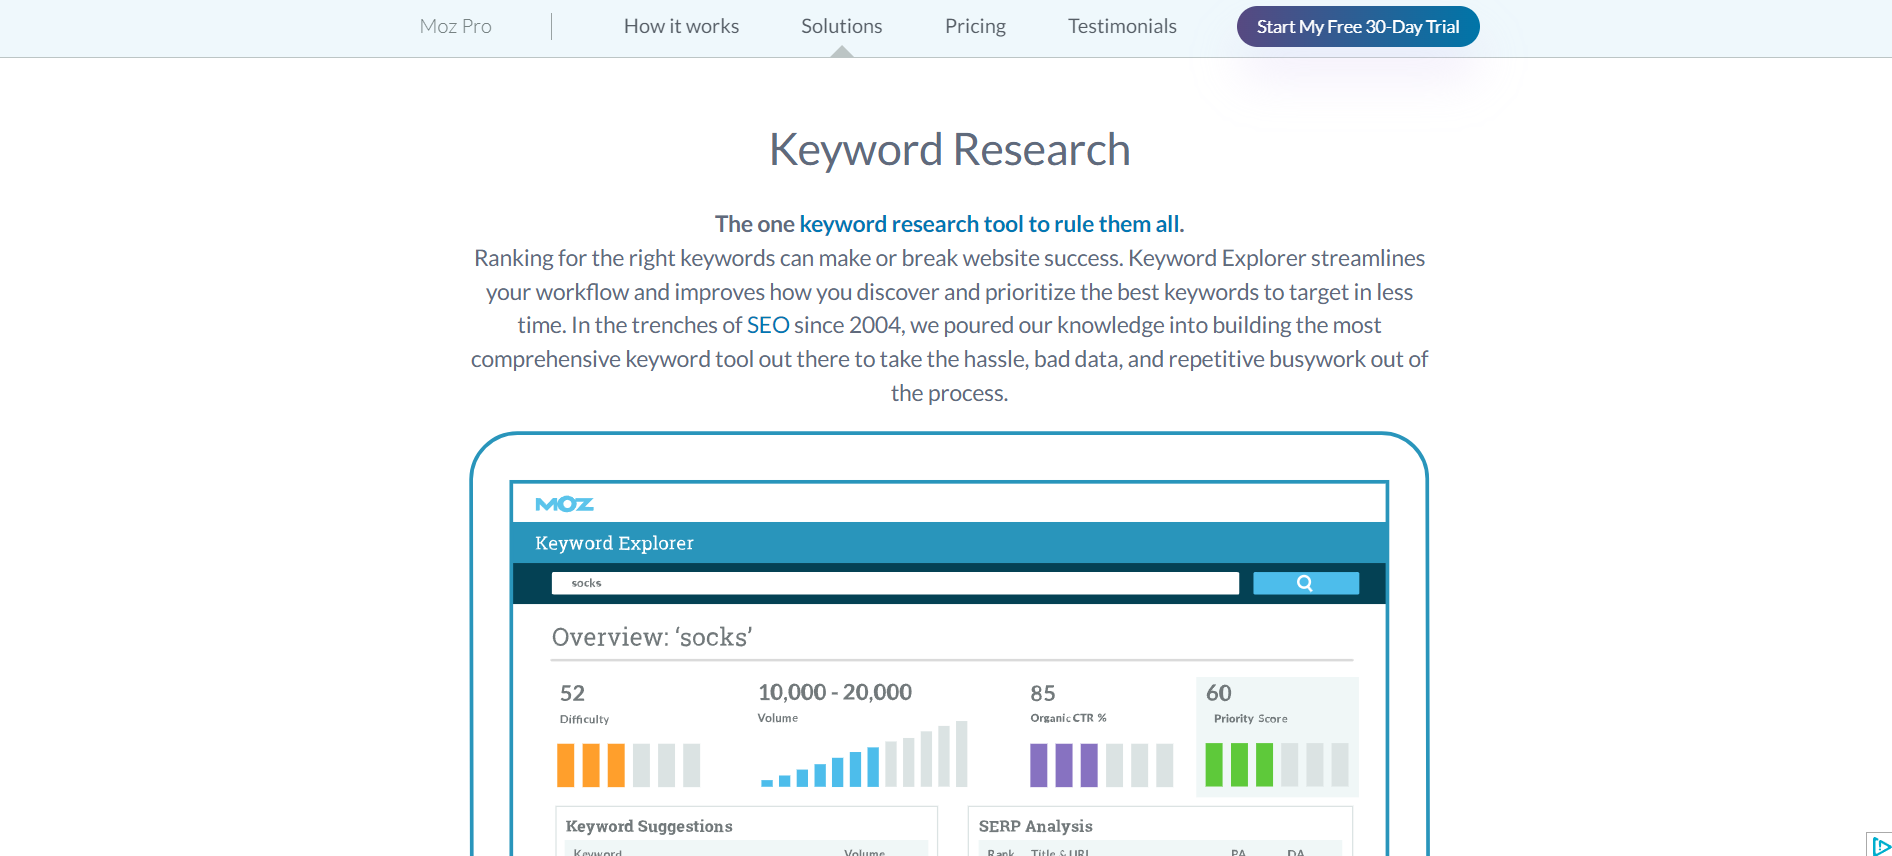
Task: Click the Keyword Suggestions panel title
Action: tap(649, 826)
